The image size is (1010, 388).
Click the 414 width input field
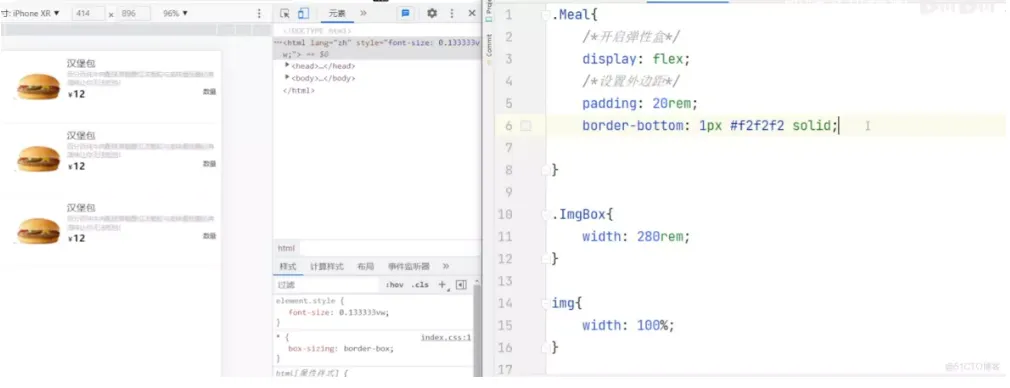88,14
